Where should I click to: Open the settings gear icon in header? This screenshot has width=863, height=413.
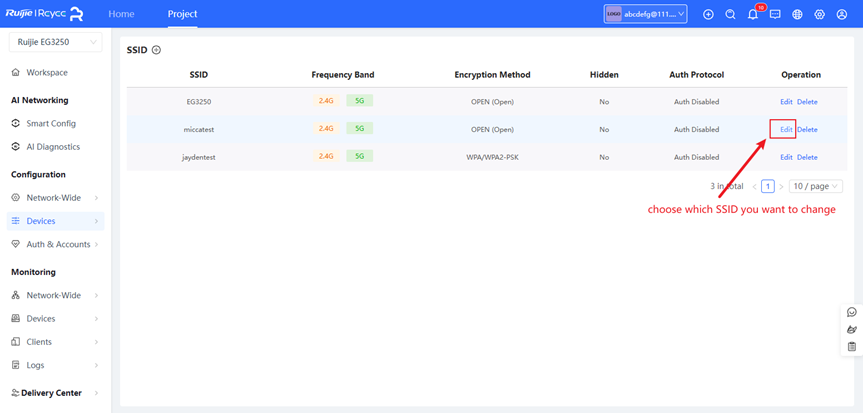(819, 14)
